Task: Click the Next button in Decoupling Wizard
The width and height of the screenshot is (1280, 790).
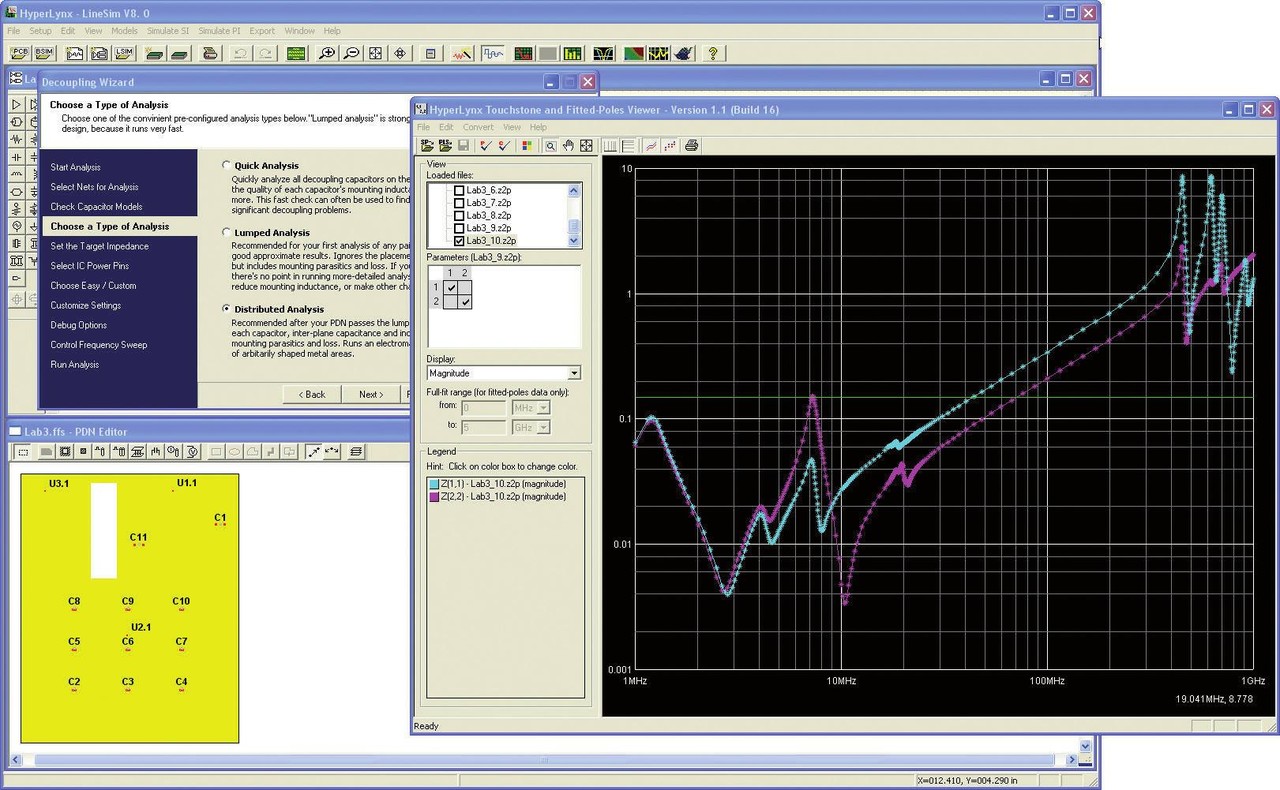Action: click(371, 394)
